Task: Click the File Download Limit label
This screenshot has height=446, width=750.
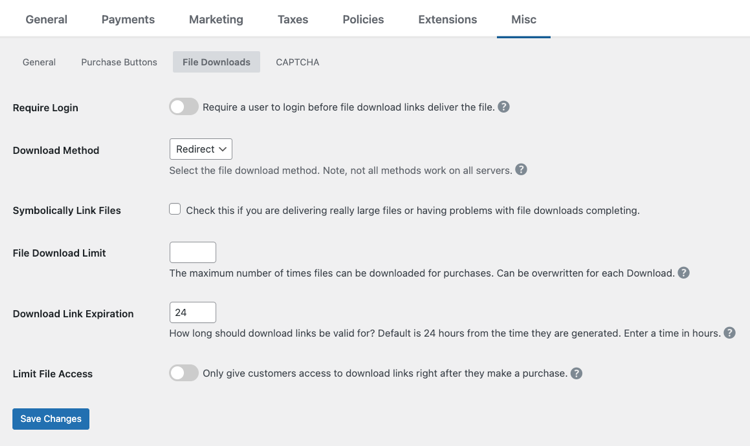Action: [x=59, y=253]
